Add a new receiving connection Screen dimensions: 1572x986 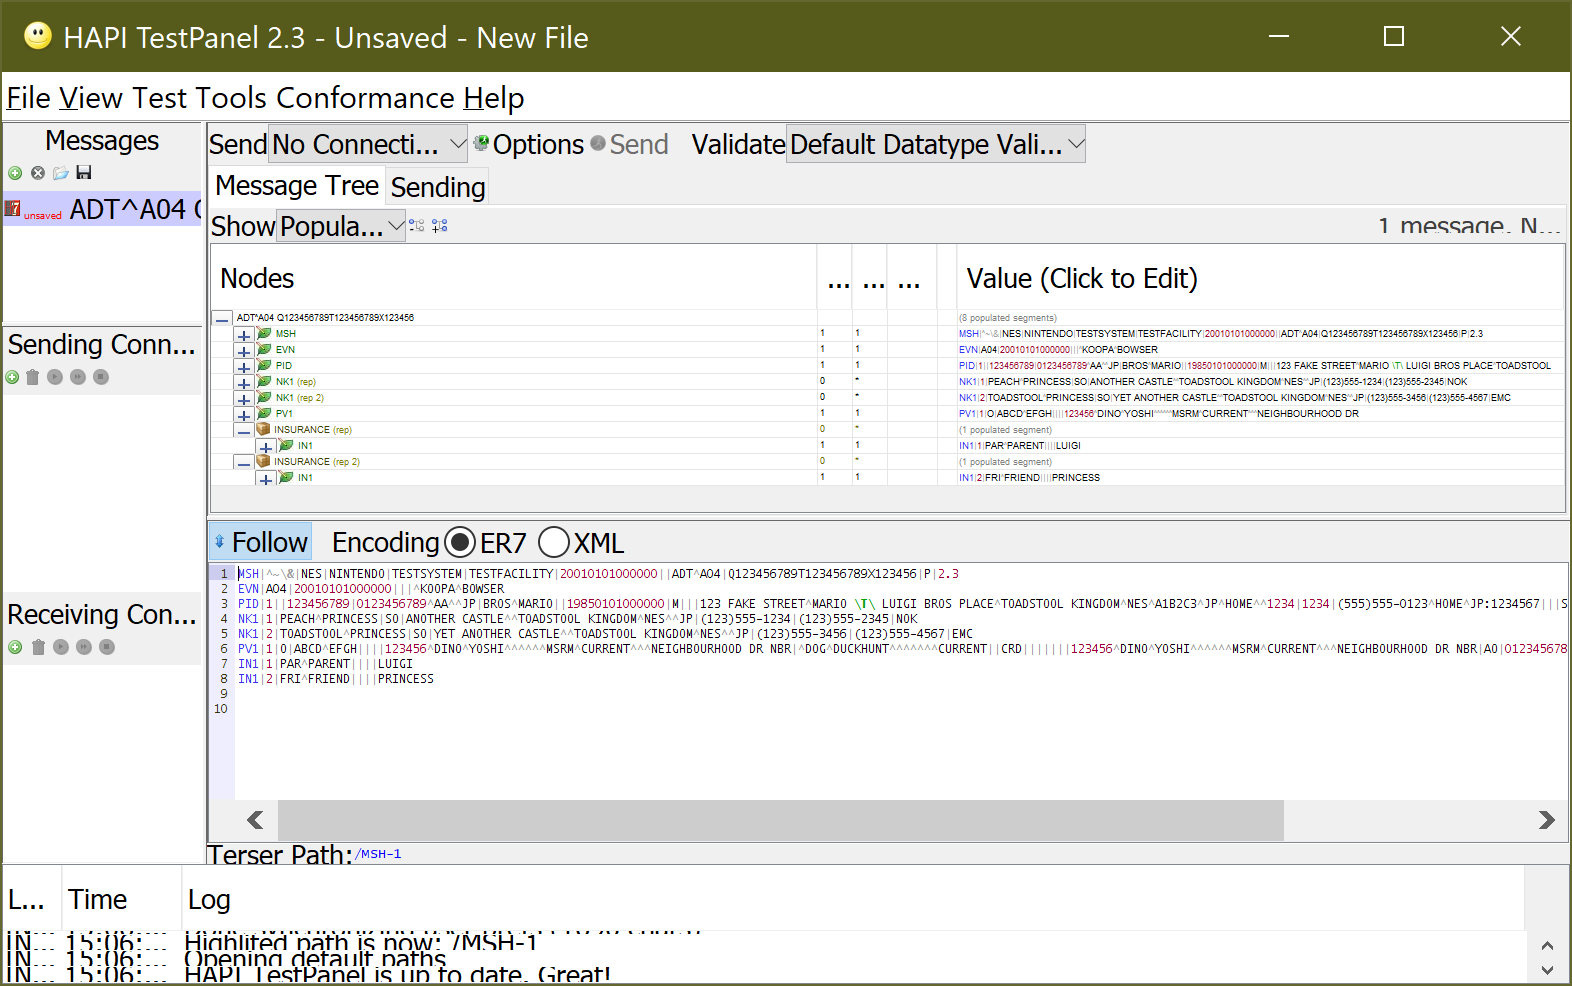15,647
